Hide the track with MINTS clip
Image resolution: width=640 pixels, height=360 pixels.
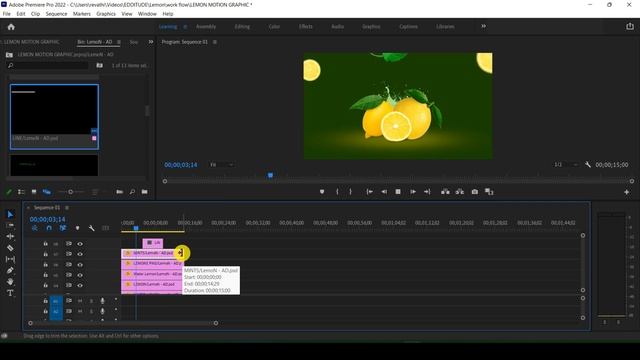[x=80, y=254]
